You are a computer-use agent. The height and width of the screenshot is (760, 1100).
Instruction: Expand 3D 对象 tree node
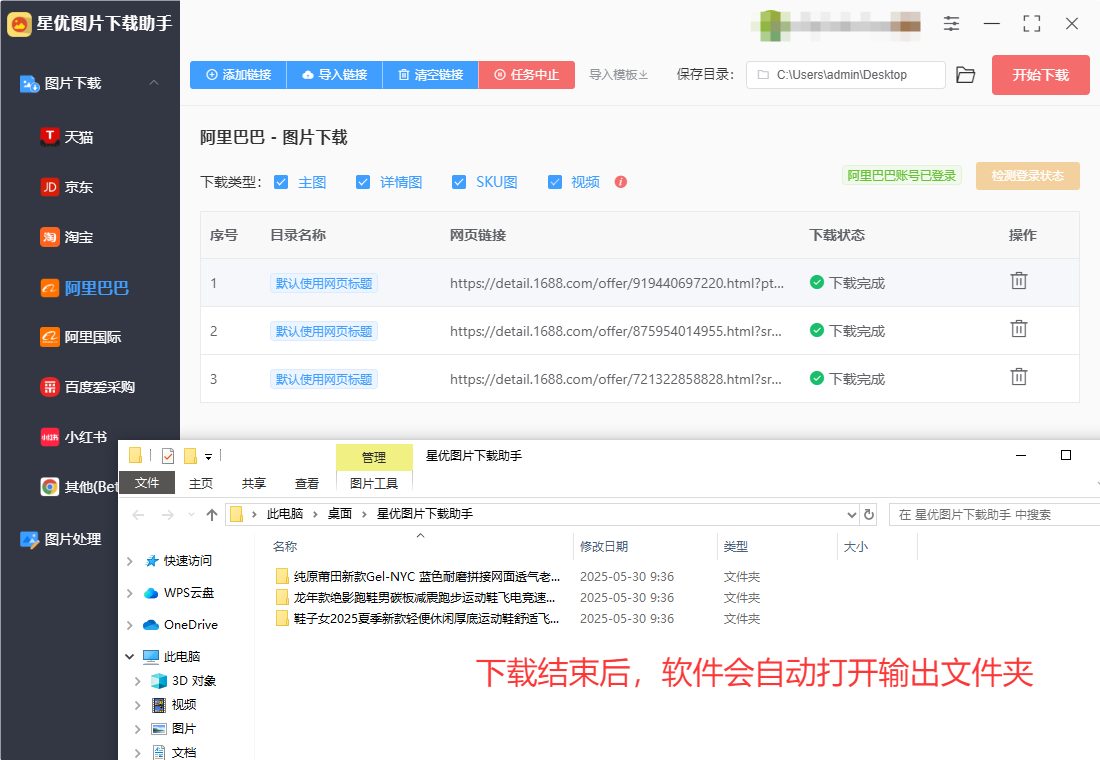click(x=138, y=681)
